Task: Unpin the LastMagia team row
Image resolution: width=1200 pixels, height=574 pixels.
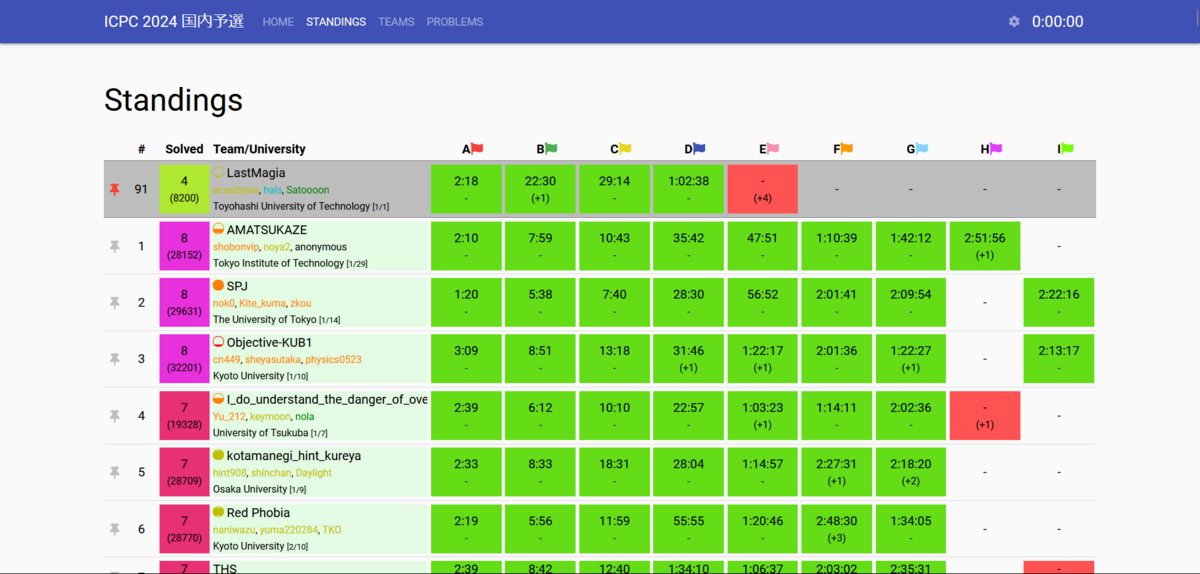Action: [114, 189]
